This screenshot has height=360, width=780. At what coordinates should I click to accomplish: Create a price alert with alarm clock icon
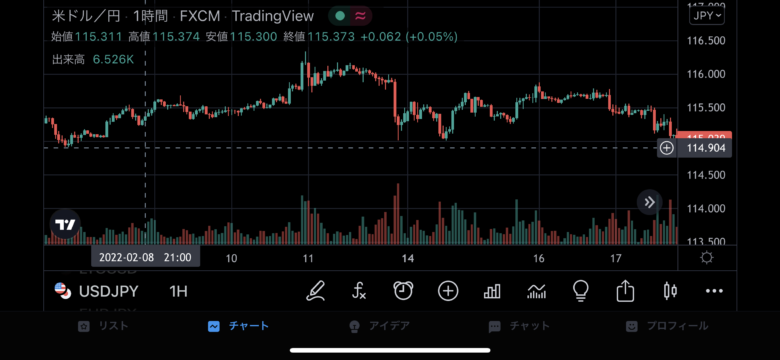403,291
